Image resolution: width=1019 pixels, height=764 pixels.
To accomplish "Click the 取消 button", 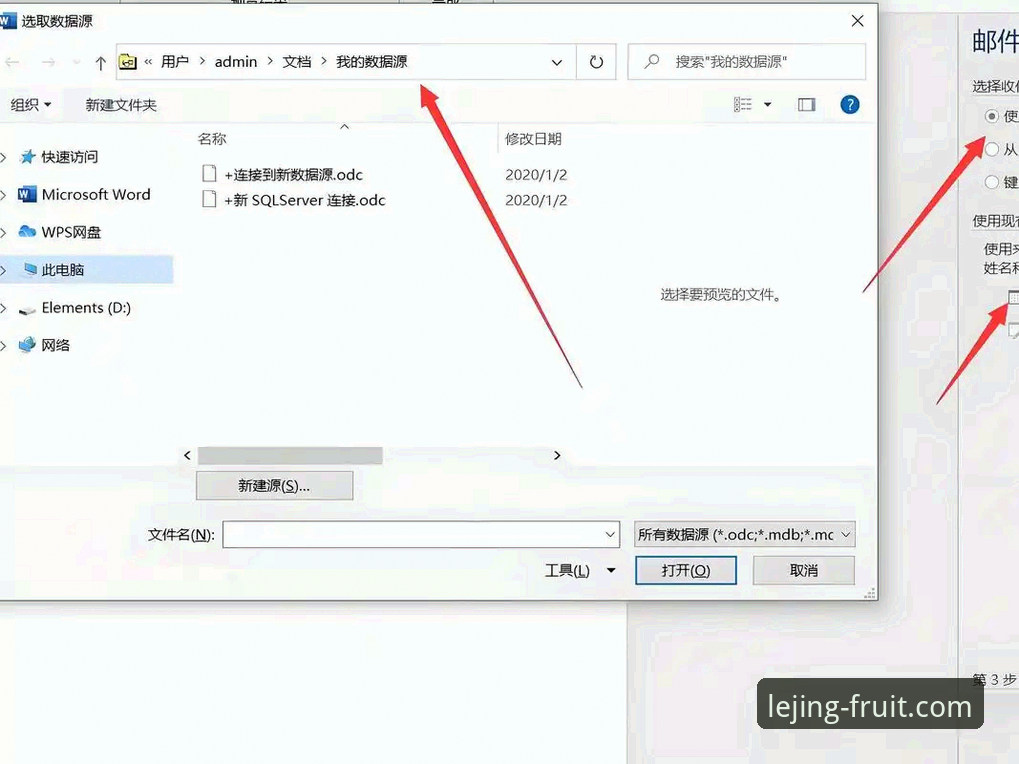I will [x=804, y=570].
